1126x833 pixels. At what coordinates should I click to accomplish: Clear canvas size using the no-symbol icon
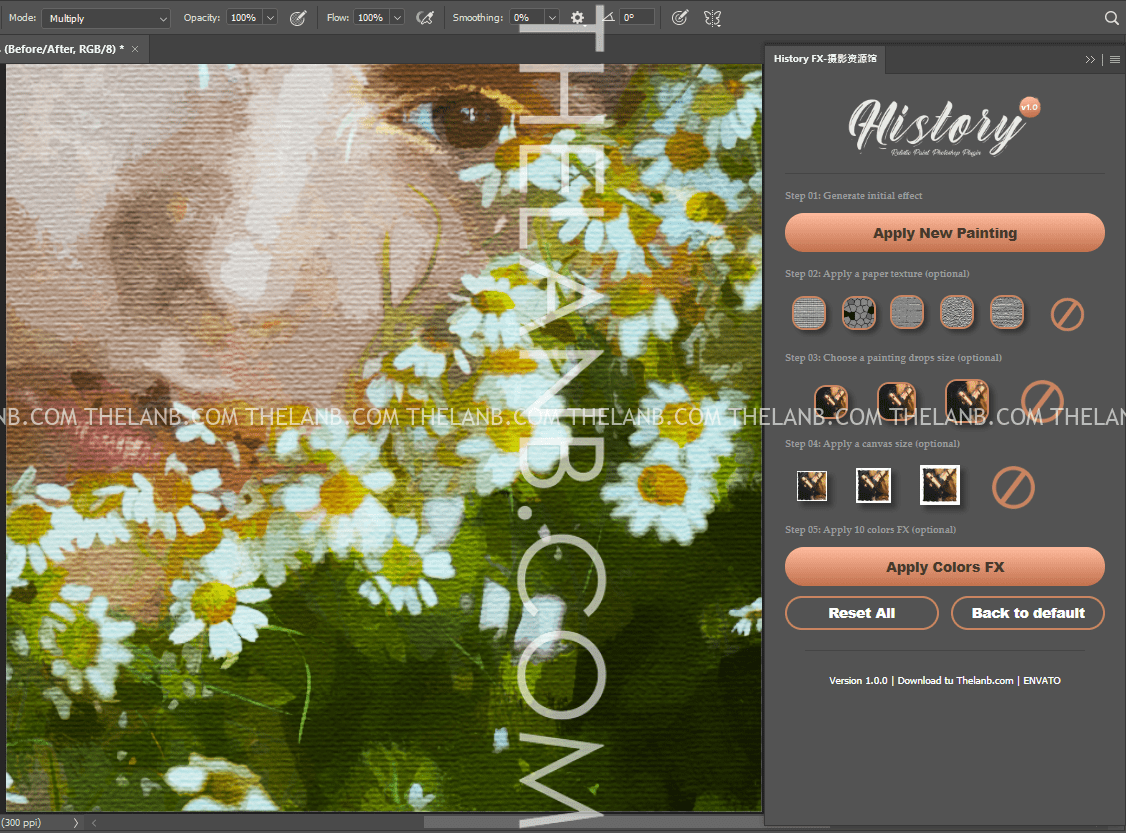1013,487
